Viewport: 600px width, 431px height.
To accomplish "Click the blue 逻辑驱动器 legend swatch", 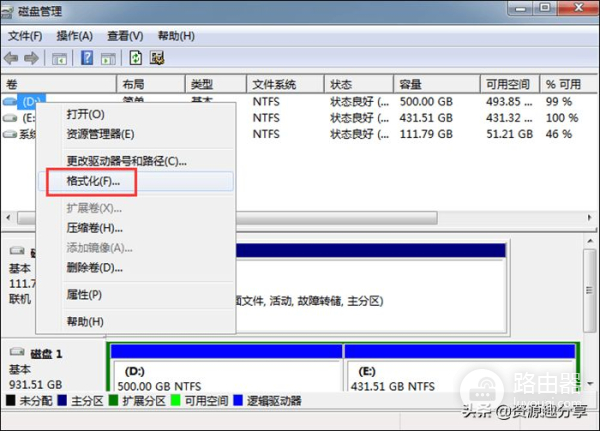I will (238, 400).
